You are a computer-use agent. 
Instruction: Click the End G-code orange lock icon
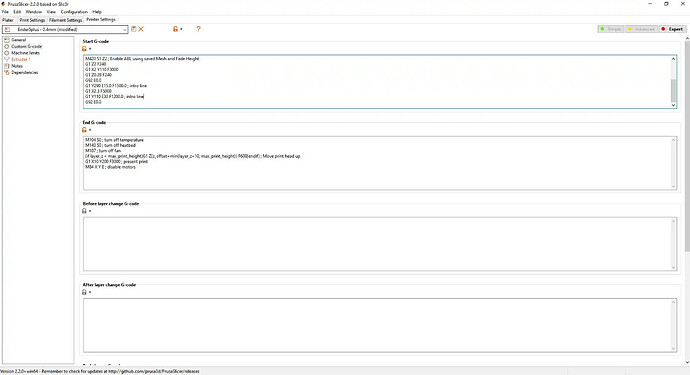coord(84,130)
